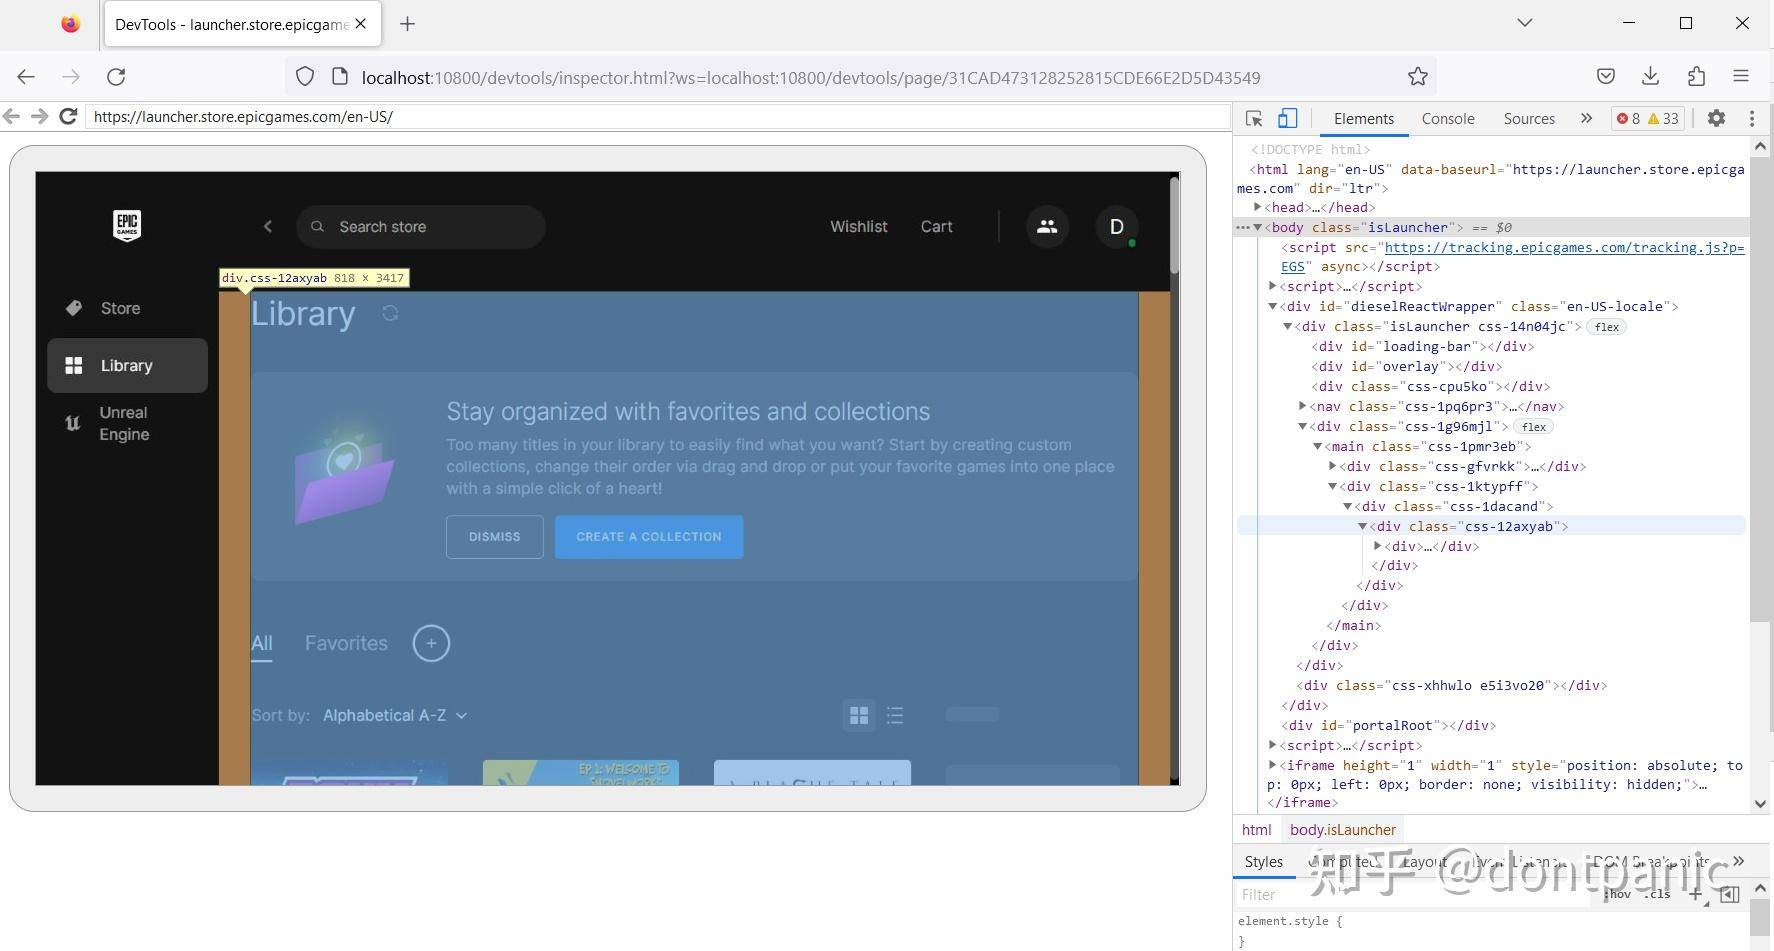Add a new collection with plus icon
This screenshot has height=951, width=1774.
click(431, 643)
